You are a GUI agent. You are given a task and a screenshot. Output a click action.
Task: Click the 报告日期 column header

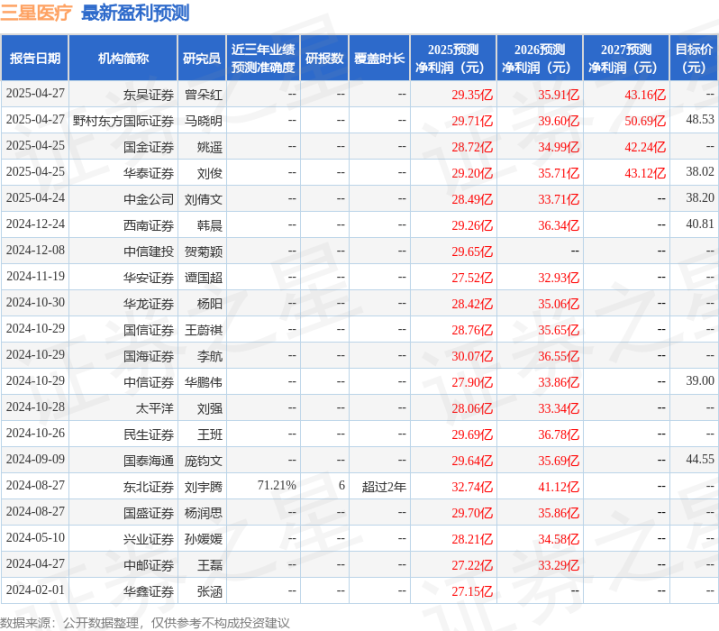(x=35, y=58)
